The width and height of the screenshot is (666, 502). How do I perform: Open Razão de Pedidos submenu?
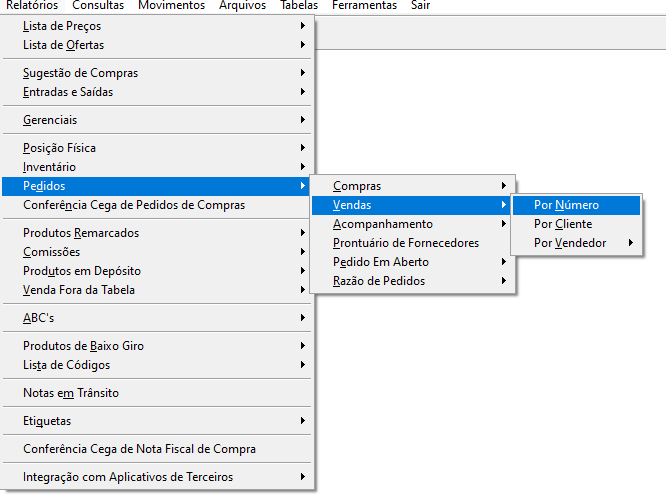(x=413, y=281)
